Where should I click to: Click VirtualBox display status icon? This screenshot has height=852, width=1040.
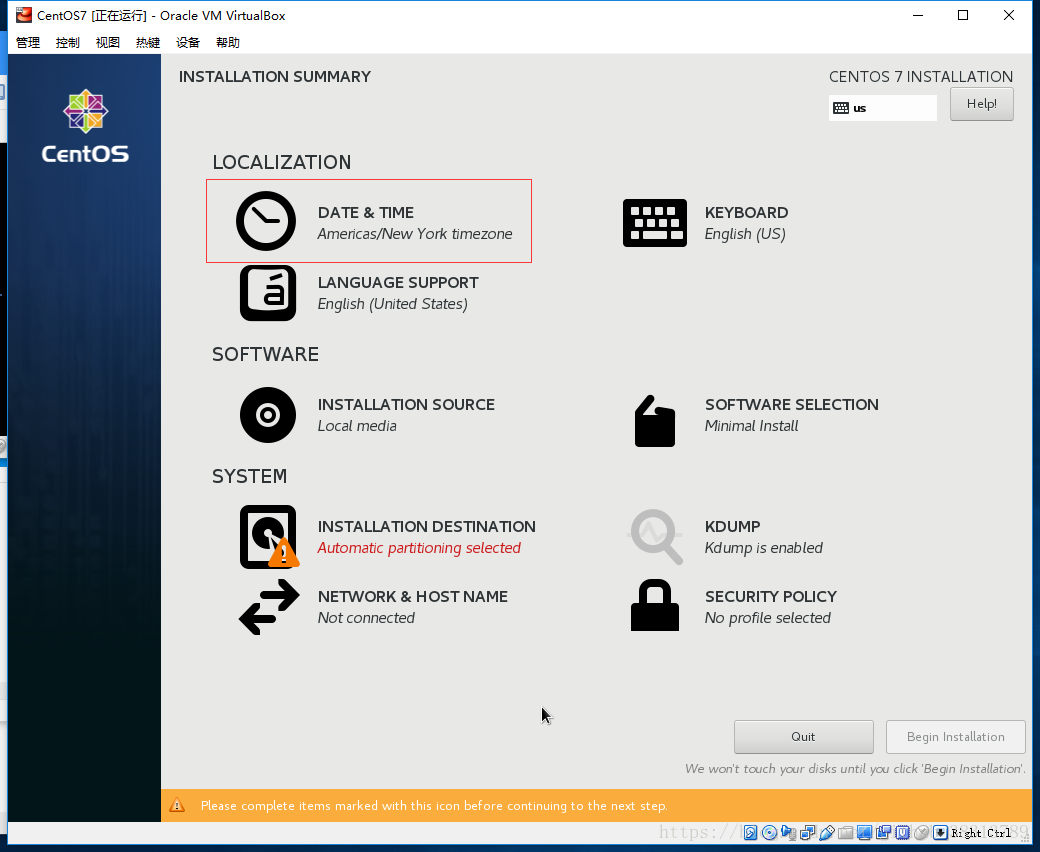click(x=864, y=833)
